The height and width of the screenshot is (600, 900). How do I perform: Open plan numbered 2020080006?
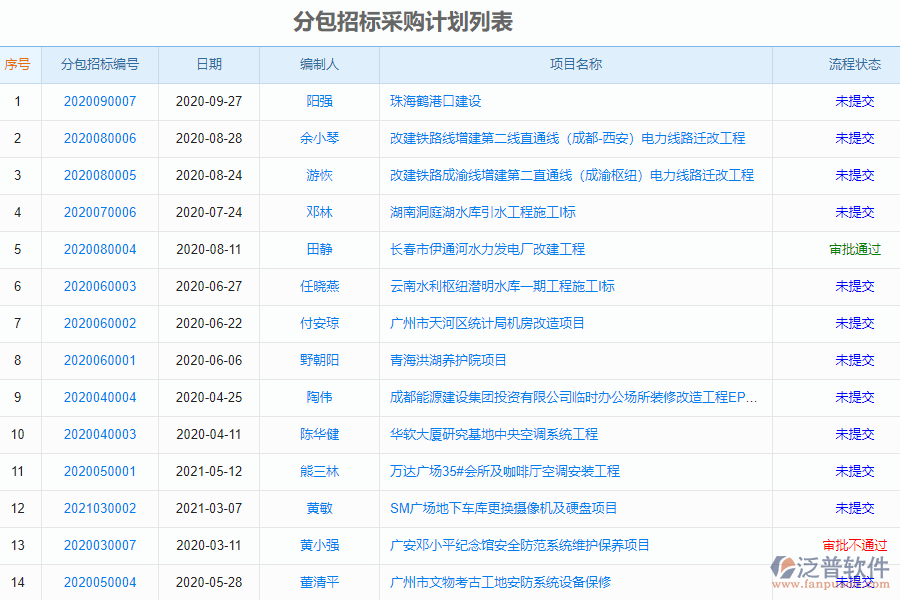pyautogui.click(x=101, y=138)
